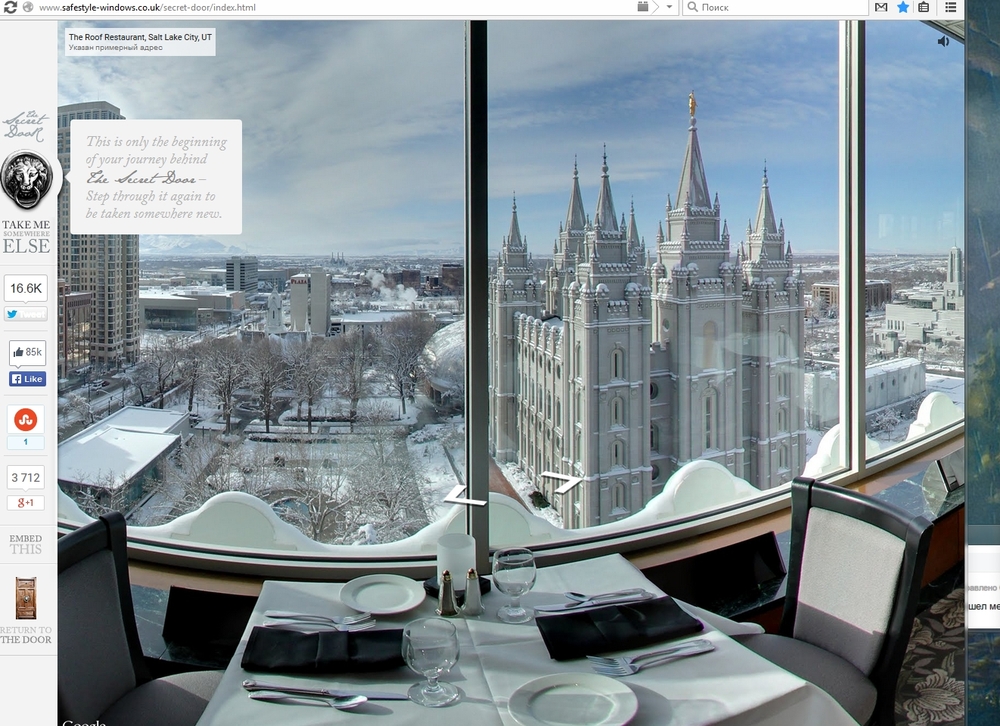Click the address bar URL field
Viewport: 1000px width, 726px height.
point(300,7)
